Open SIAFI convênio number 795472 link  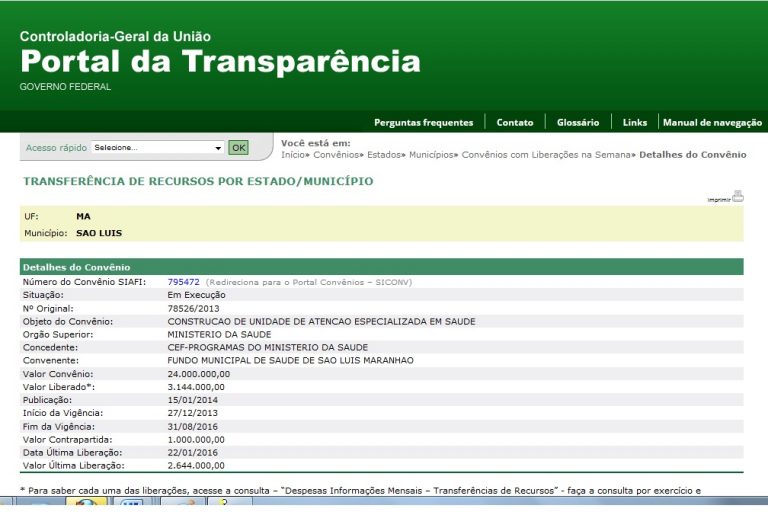click(183, 282)
